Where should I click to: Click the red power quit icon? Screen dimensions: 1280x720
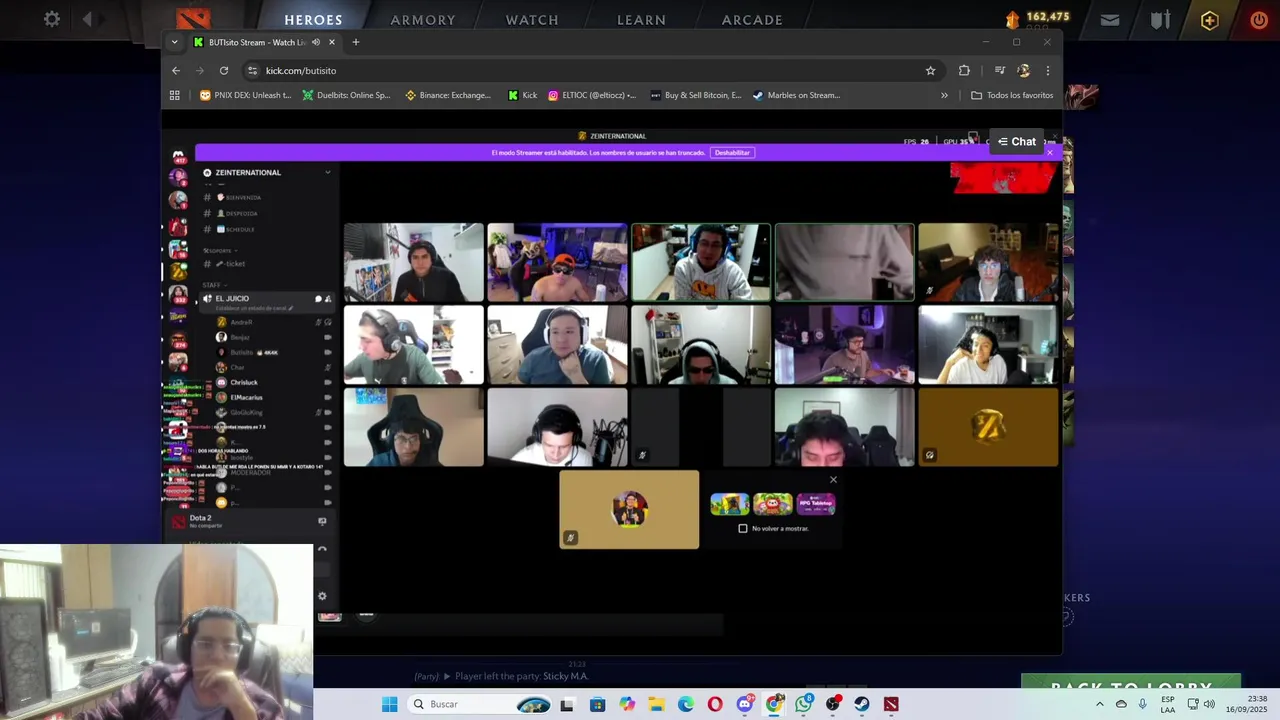pyautogui.click(x=1258, y=20)
